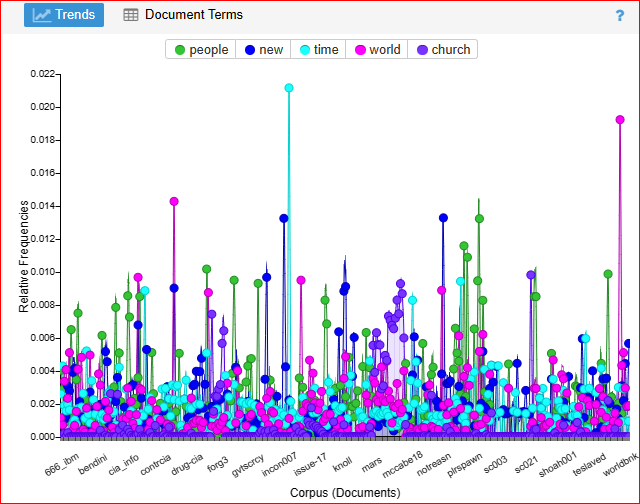
Task: Click the 'teslaved' document axis label
Action: pyautogui.click(x=589, y=464)
